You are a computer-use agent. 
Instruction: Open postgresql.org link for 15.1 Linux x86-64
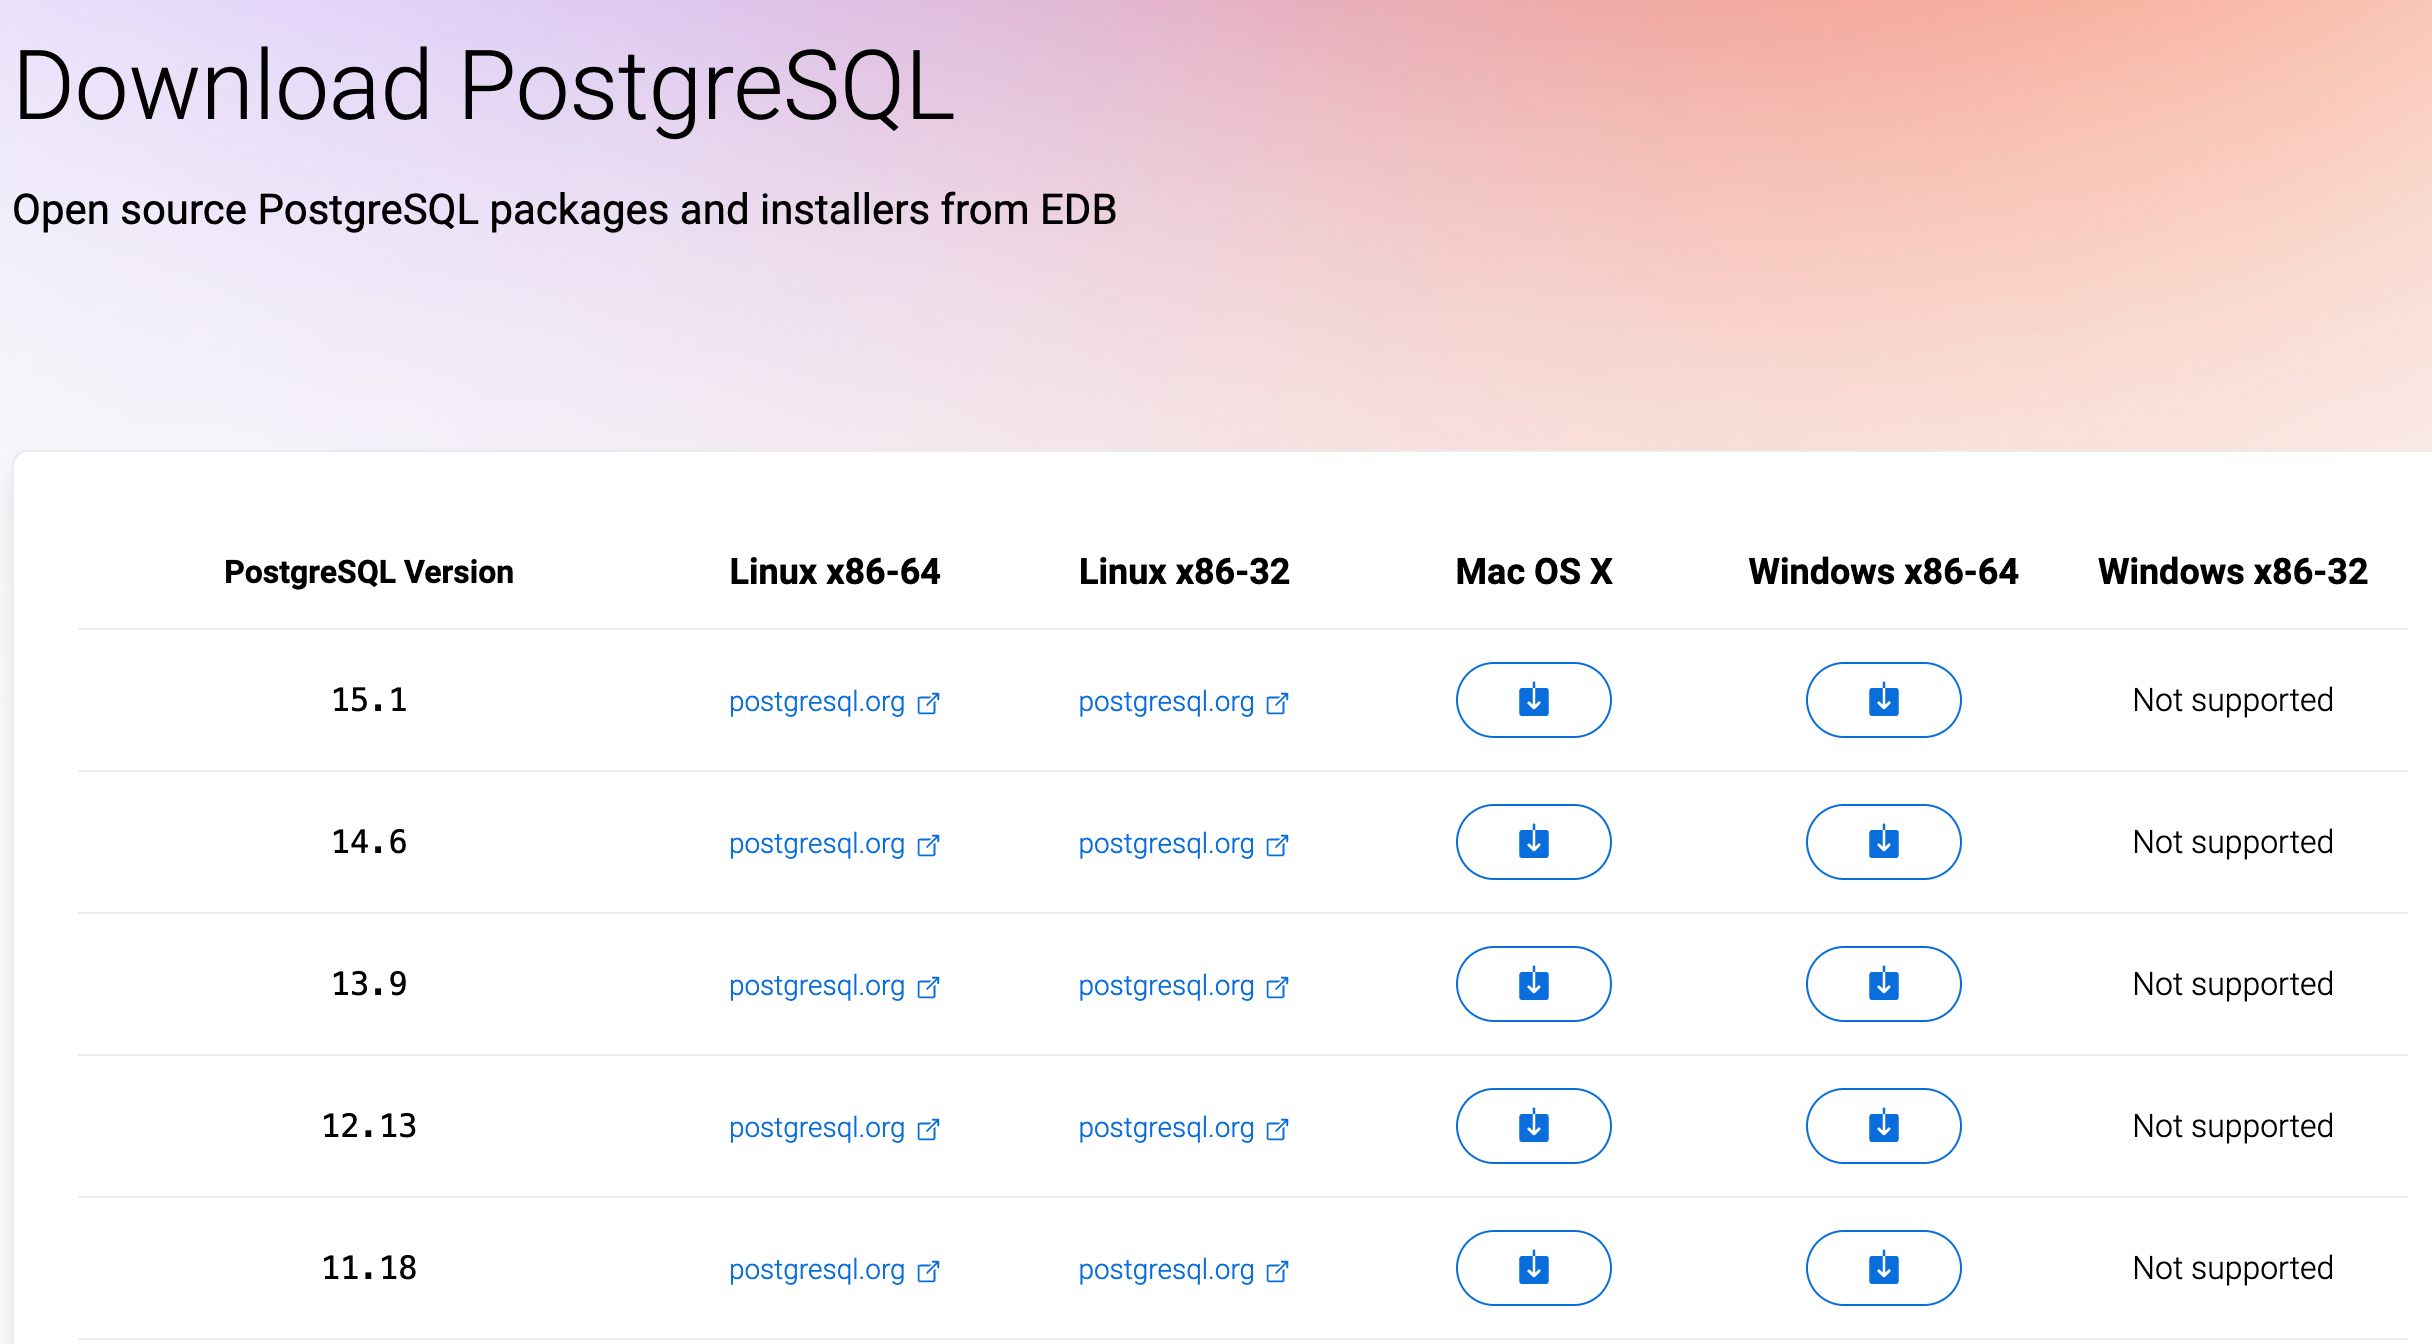click(x=834, y=702)
